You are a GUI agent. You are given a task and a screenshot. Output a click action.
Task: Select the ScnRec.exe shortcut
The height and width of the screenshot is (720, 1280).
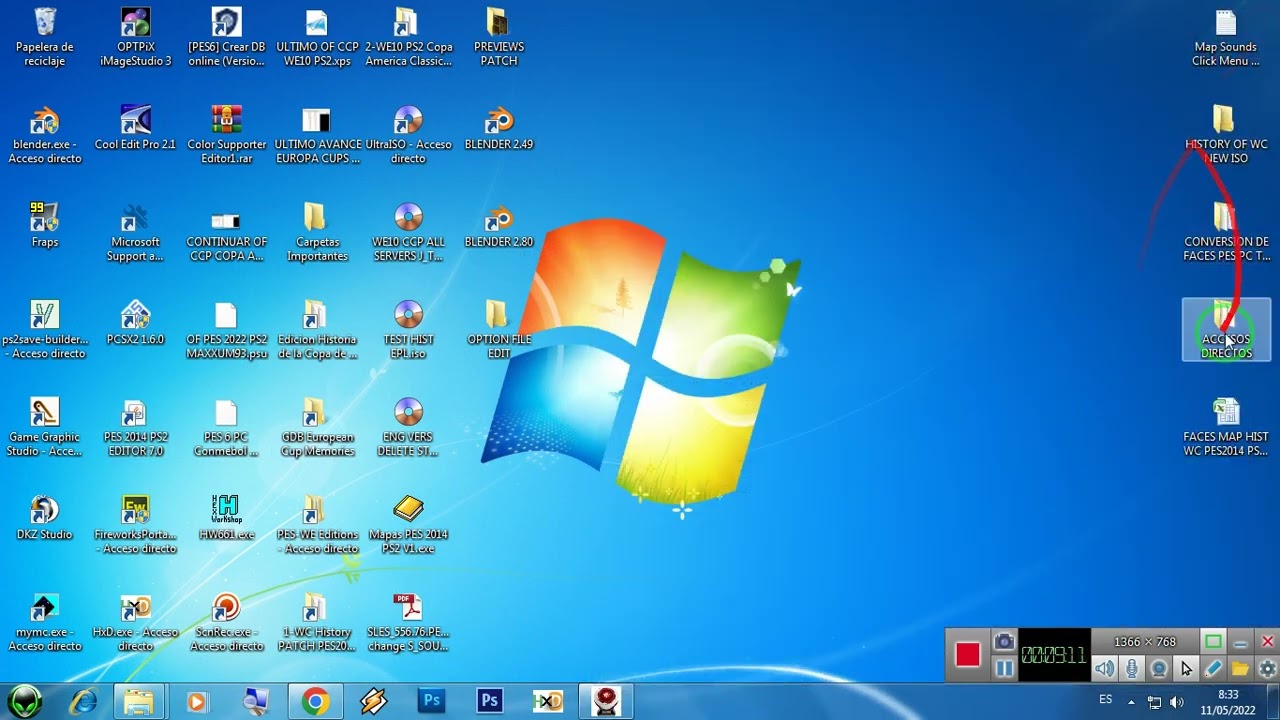[227, 623]
